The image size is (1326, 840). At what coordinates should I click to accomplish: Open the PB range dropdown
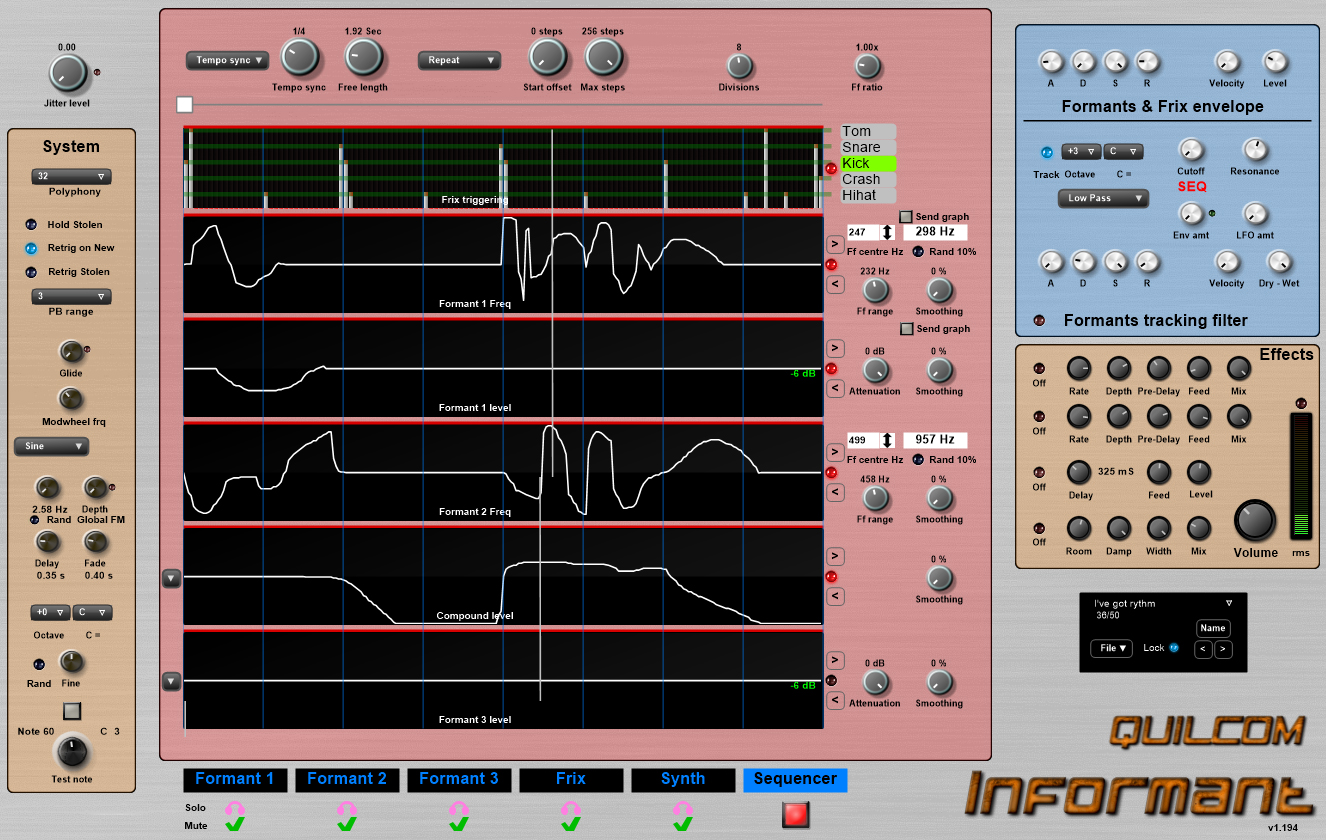(71, 297)
